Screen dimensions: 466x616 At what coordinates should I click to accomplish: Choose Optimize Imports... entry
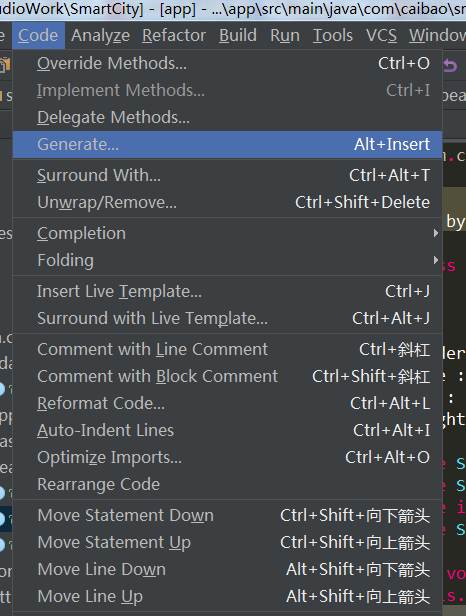[227, 458]
